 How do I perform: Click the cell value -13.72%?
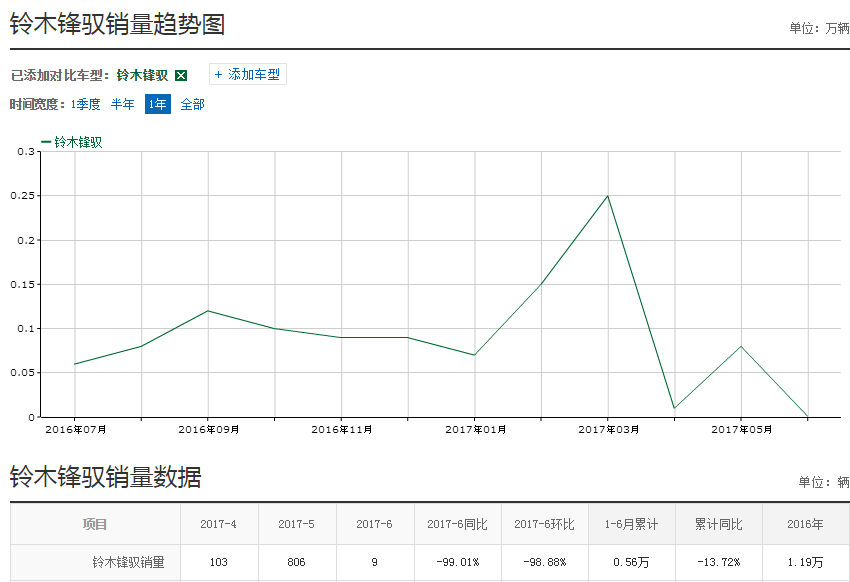coord(718,562)
